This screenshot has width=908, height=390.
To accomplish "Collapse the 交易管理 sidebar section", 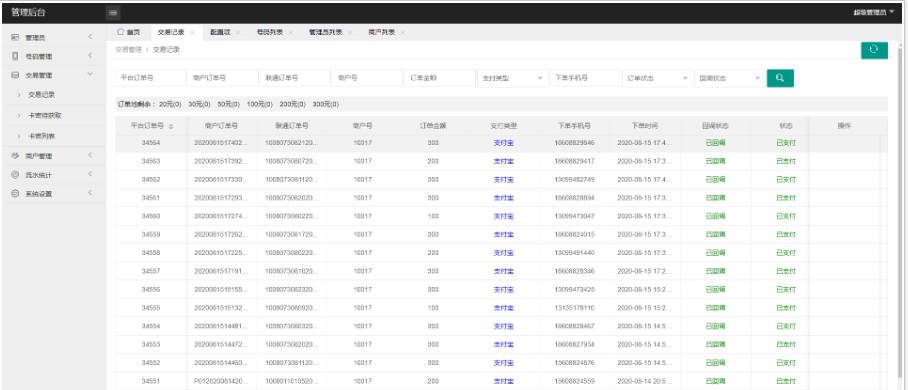I will pyautogui.click(x=90, y=75).
